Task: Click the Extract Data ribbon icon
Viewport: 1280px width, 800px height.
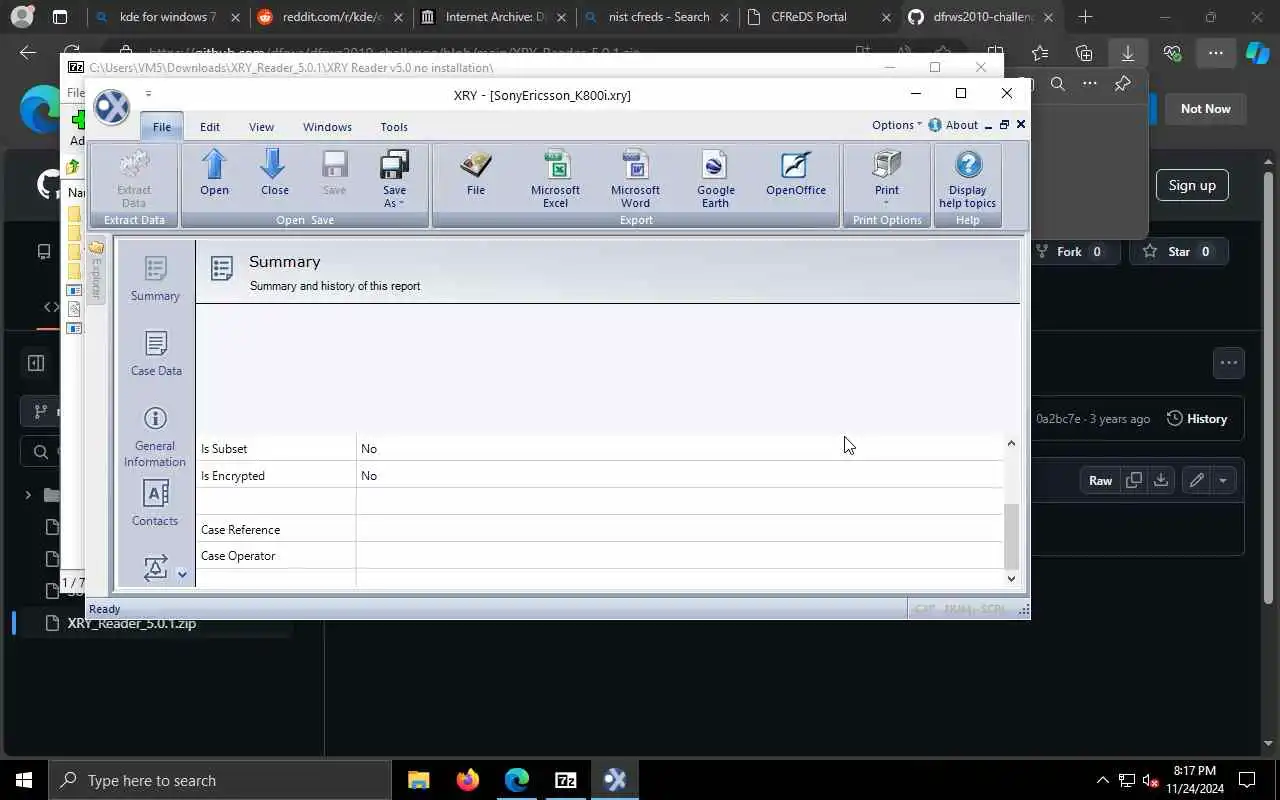Action: pos(134,178)
